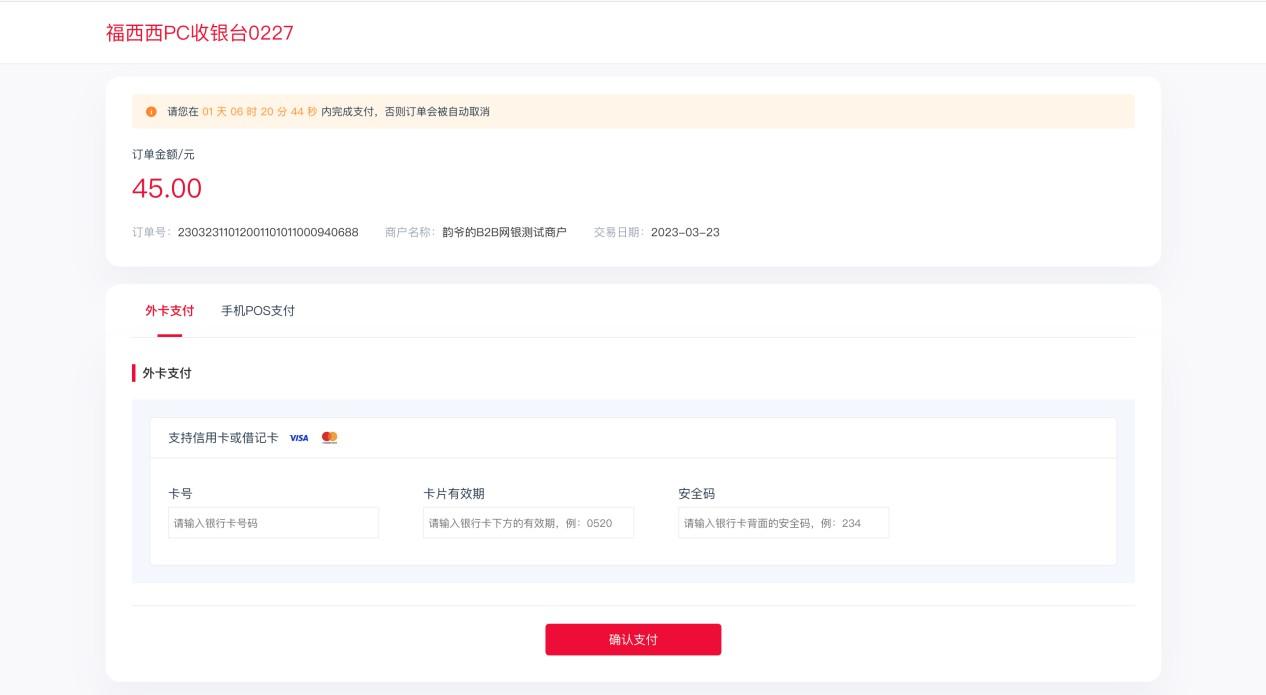Click the 福西西PC收银台0227 page title
This screenshot has height=695, width=1266.
click(x=200, y=33)
